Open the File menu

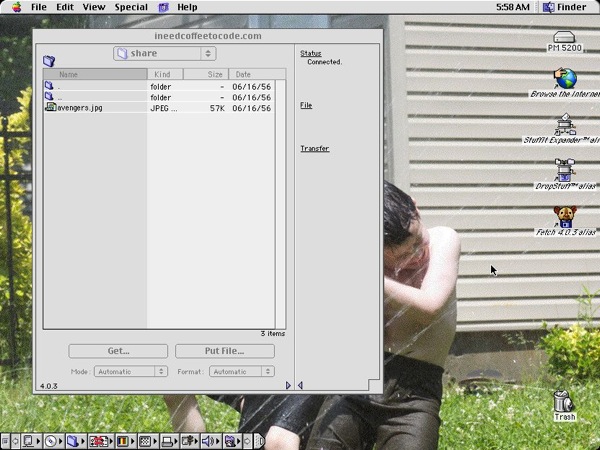point(39,7)
